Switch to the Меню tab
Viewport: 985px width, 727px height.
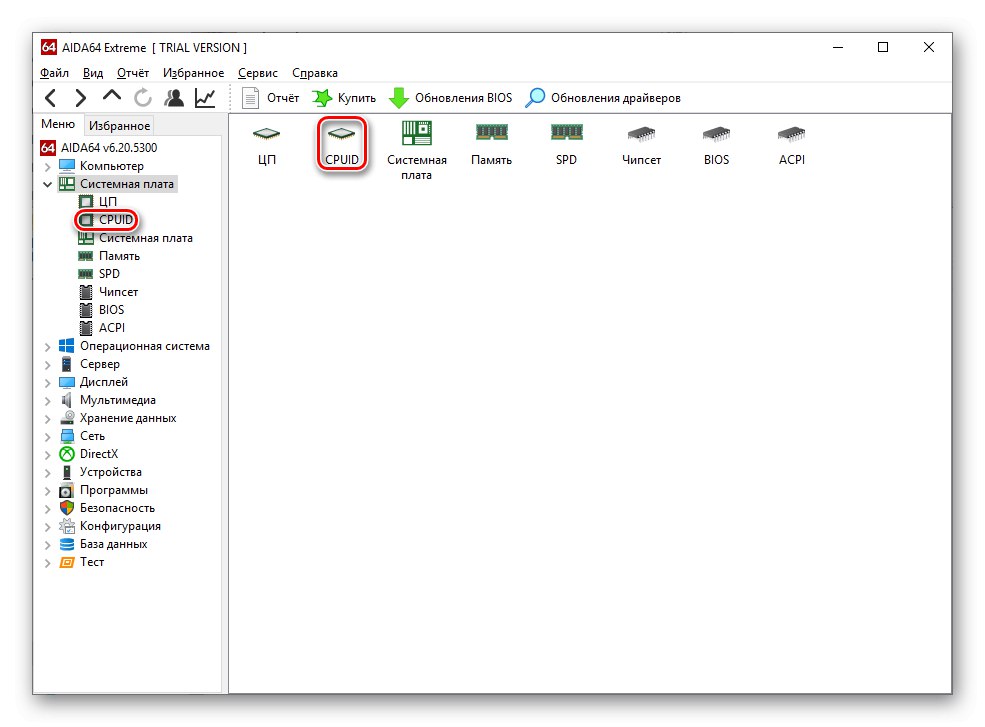[58, 124]
